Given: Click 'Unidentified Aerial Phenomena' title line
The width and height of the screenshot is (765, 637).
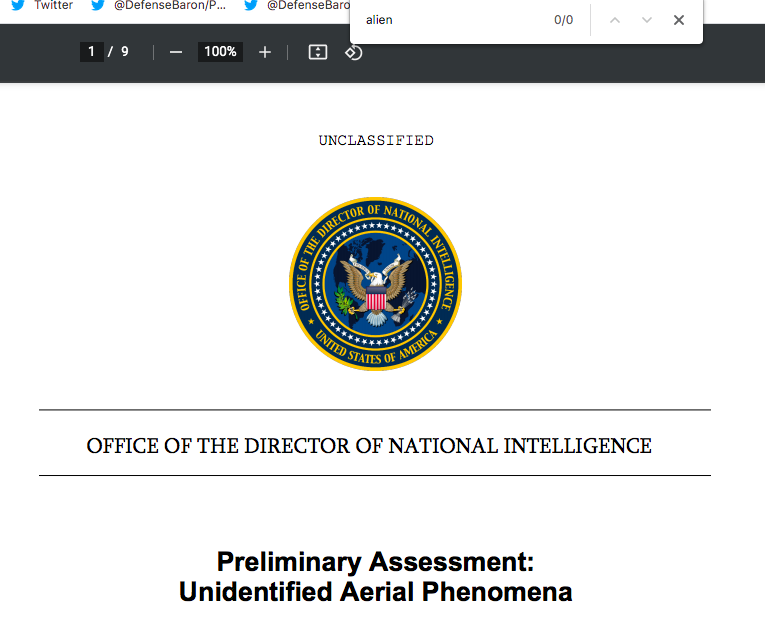Looking at the screenshot, I should click(x=375, y=592).
